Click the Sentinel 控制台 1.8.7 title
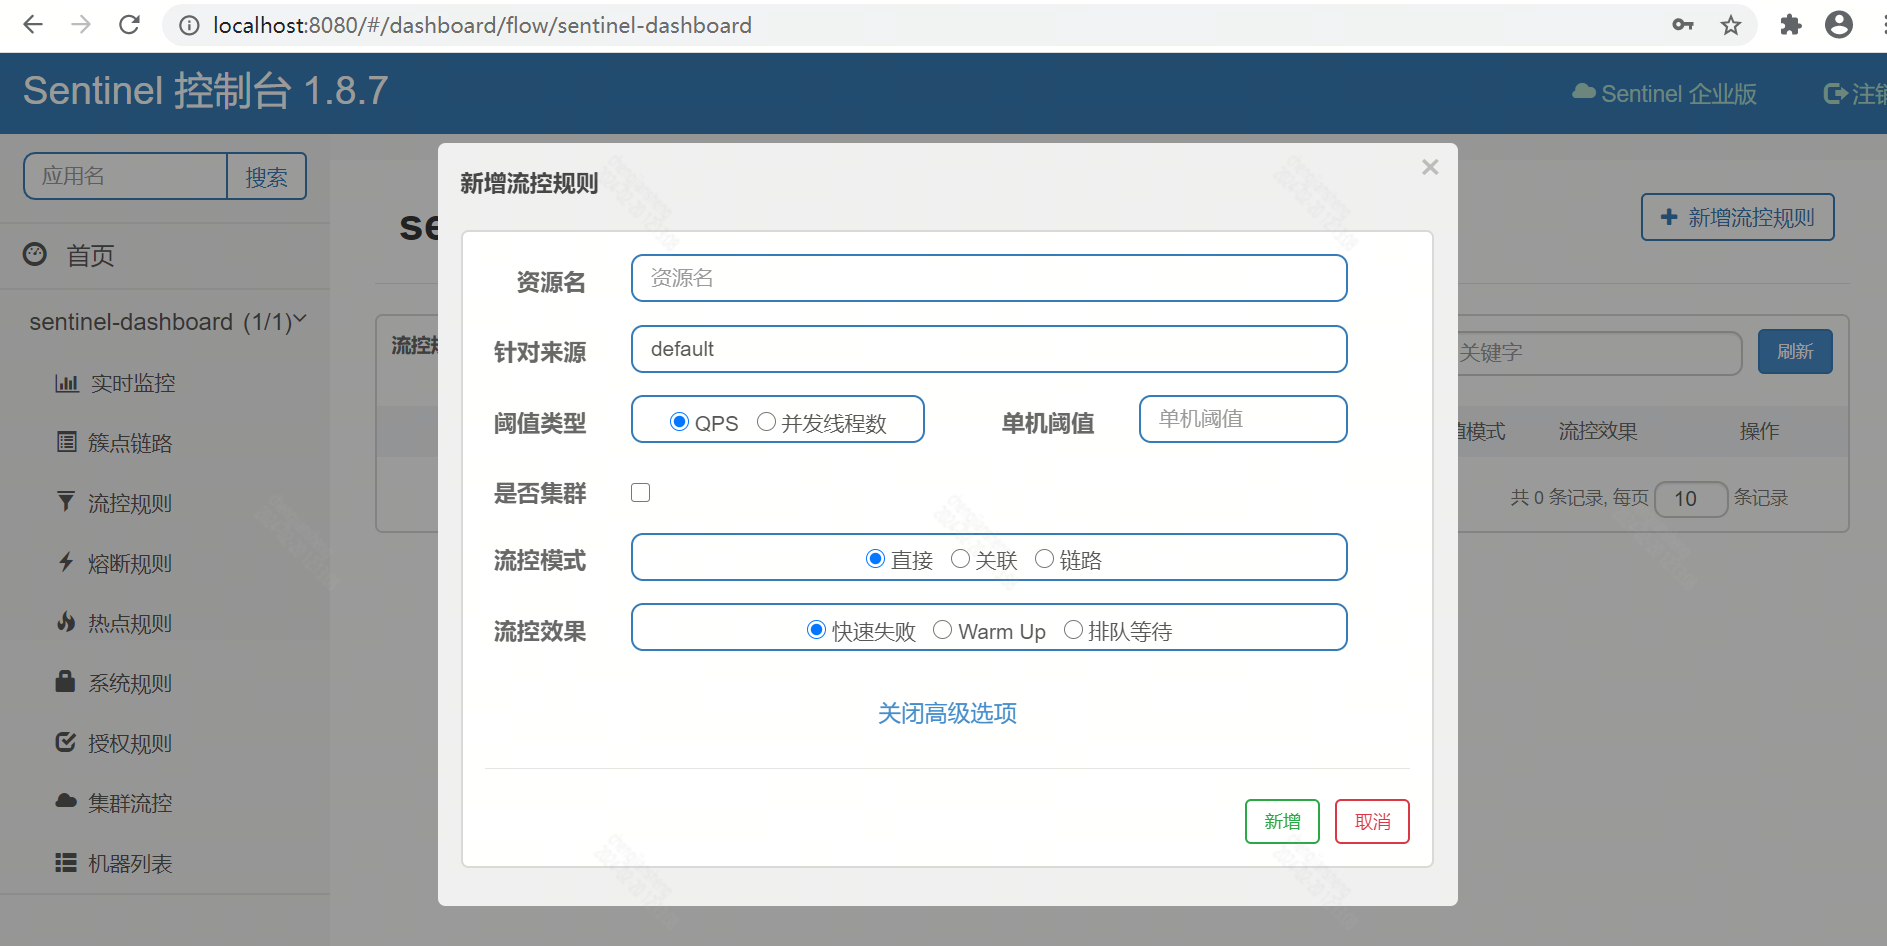The height and width of the screenshot is (946, 1887). pyautogui.click(x=206, y=91)
